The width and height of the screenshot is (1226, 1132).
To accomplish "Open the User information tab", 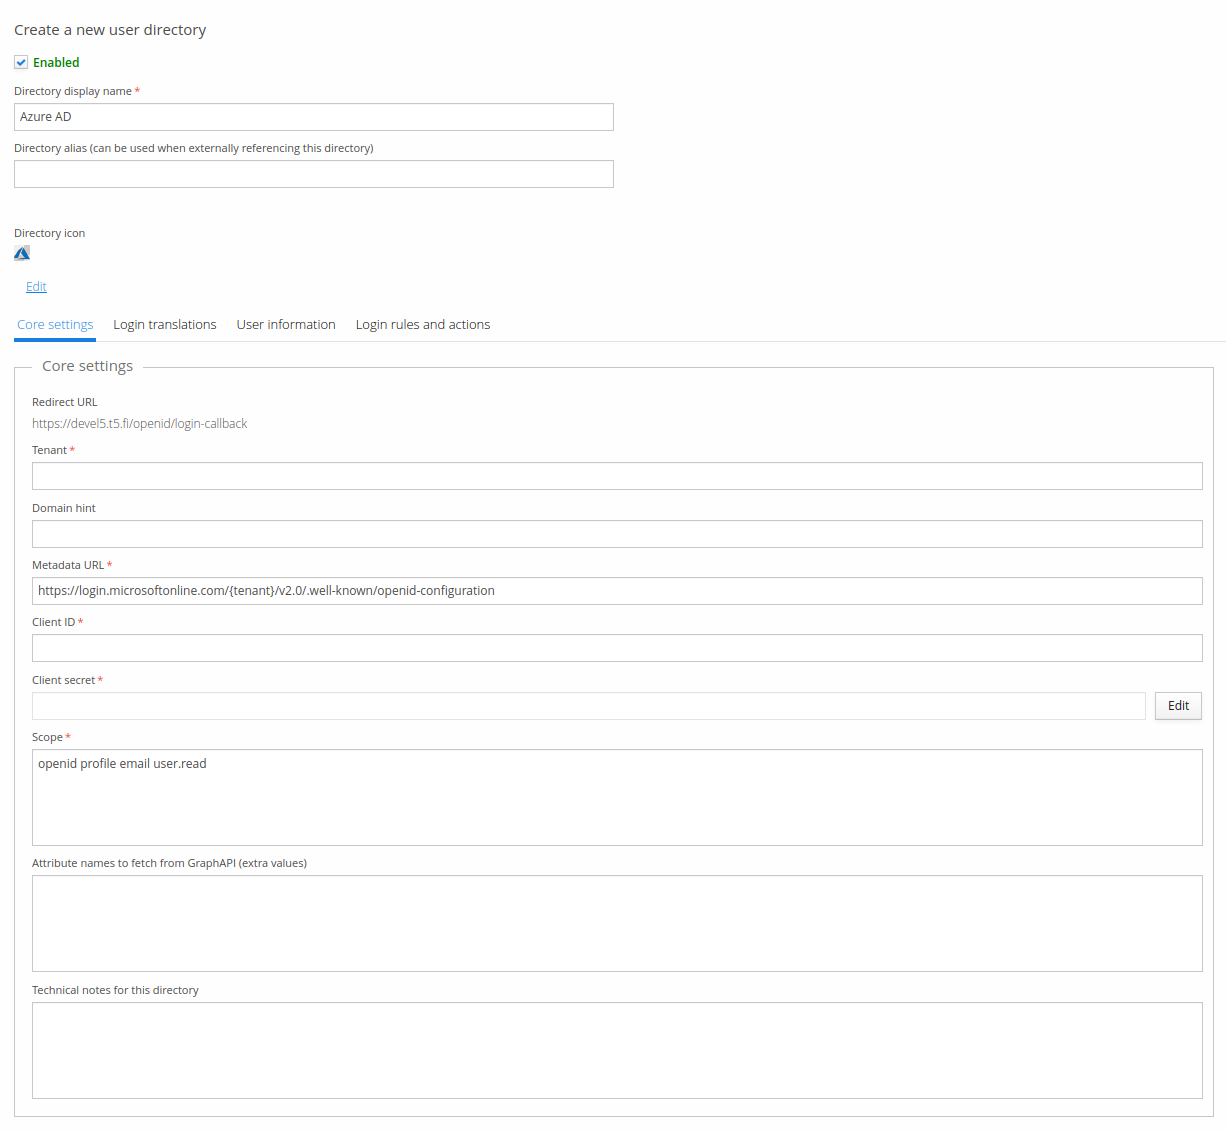I will pos(286,324).
